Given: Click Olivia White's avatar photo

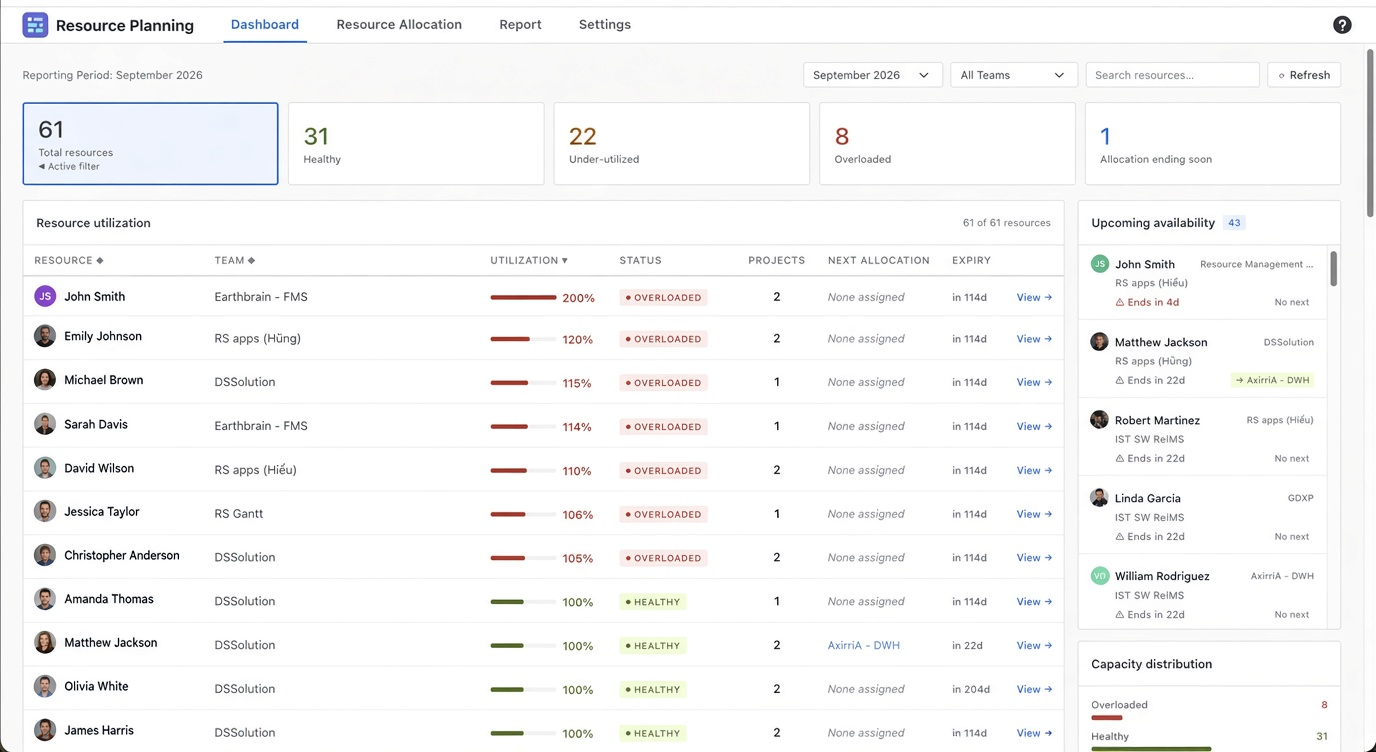Looking at the screenshot, I should [45, 686].
